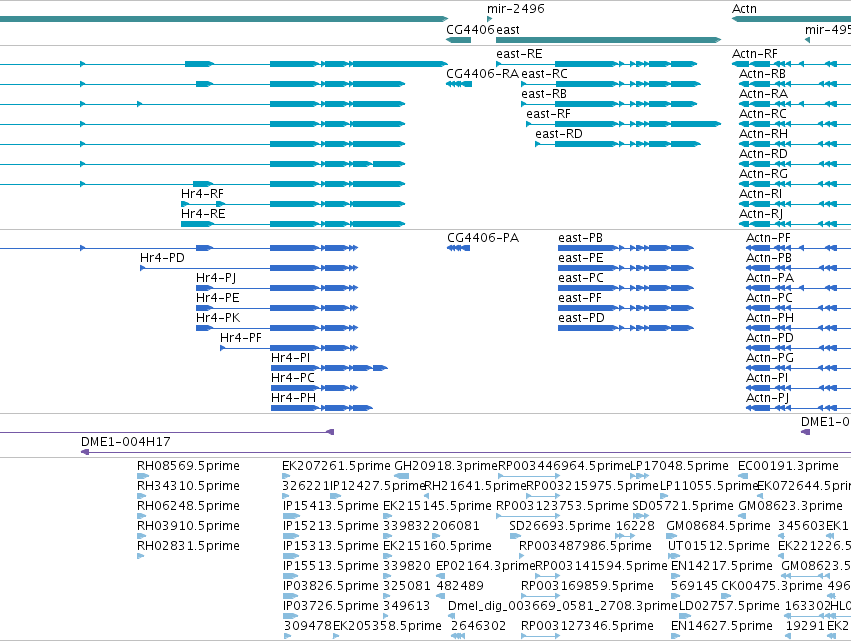The height and width of the screenshot is (641, 851).
Task: Select the Actn-PF protein label
Action: coord(768,238)
